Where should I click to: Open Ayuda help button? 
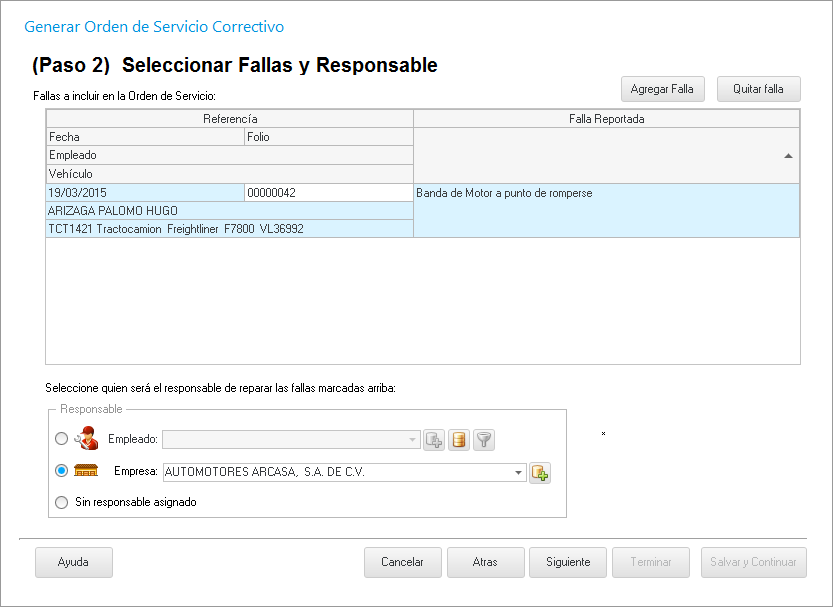[x=73, y=562]
